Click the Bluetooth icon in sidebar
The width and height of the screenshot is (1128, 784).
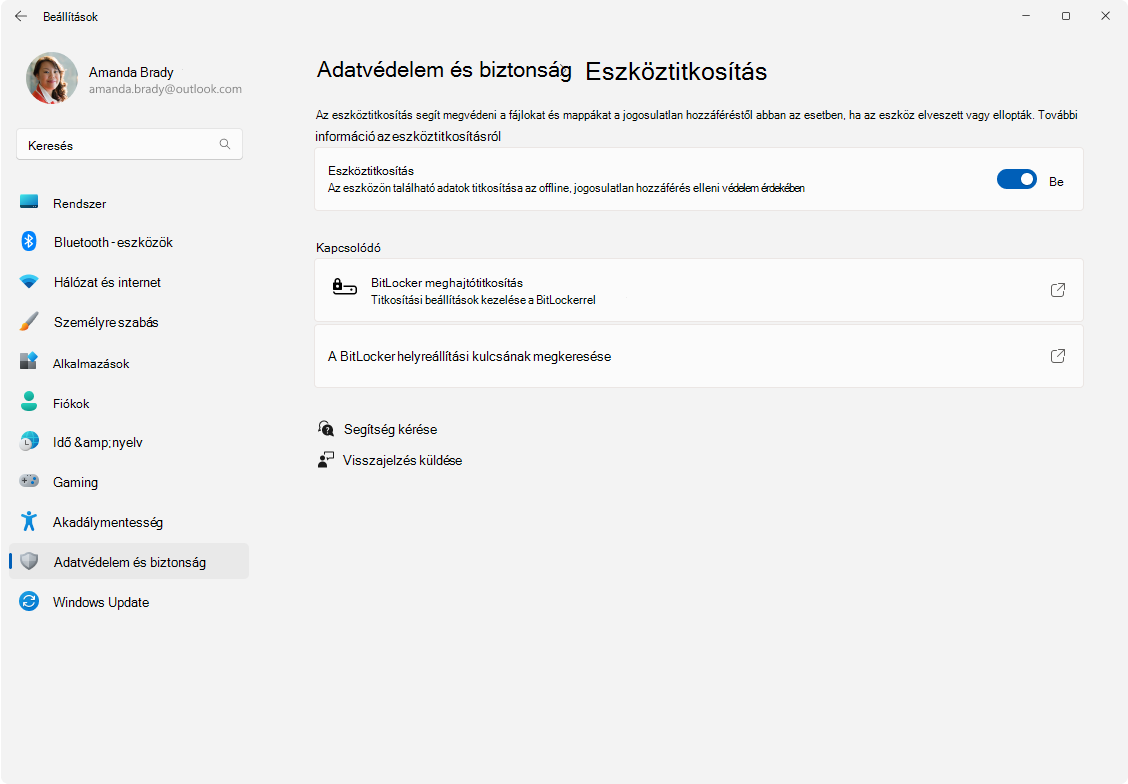pyautogui.click(x=29, y=242)
